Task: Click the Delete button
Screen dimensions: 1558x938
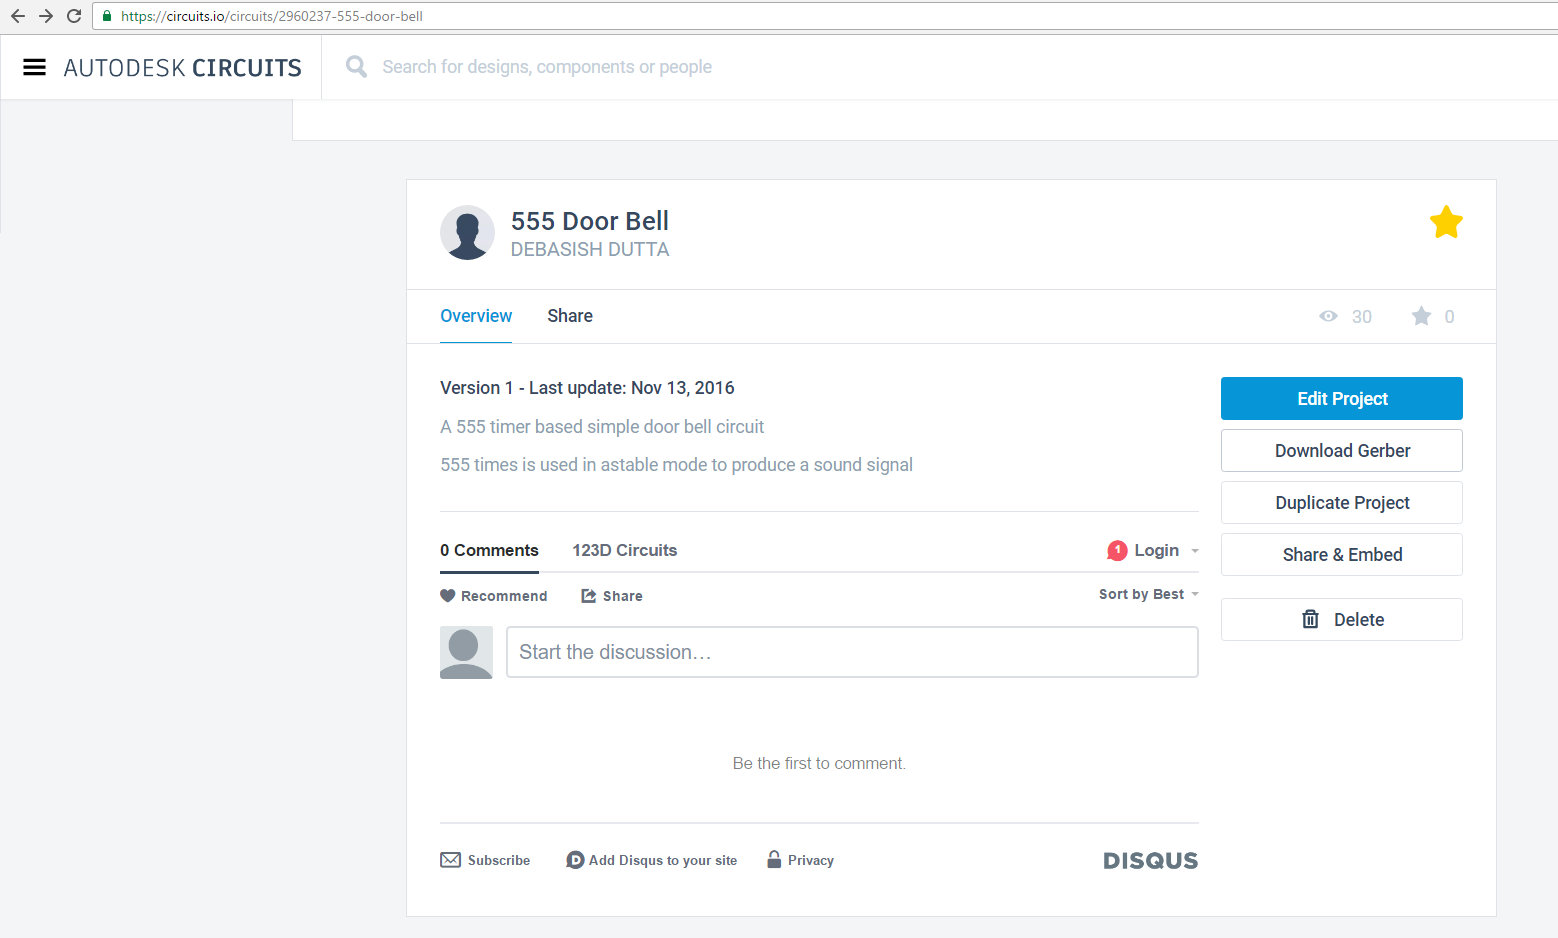Action: 1342,620
